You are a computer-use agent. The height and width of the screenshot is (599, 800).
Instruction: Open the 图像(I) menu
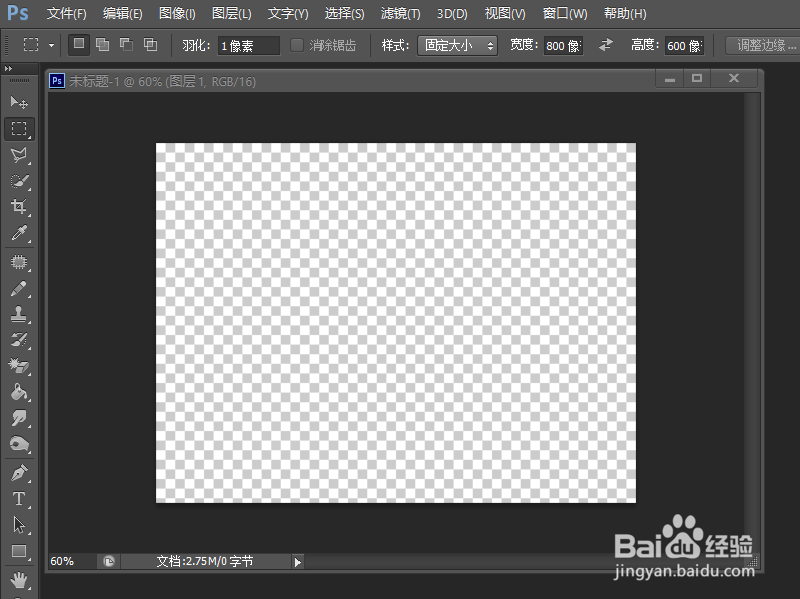pyautogui.click(x=177, y=13)
